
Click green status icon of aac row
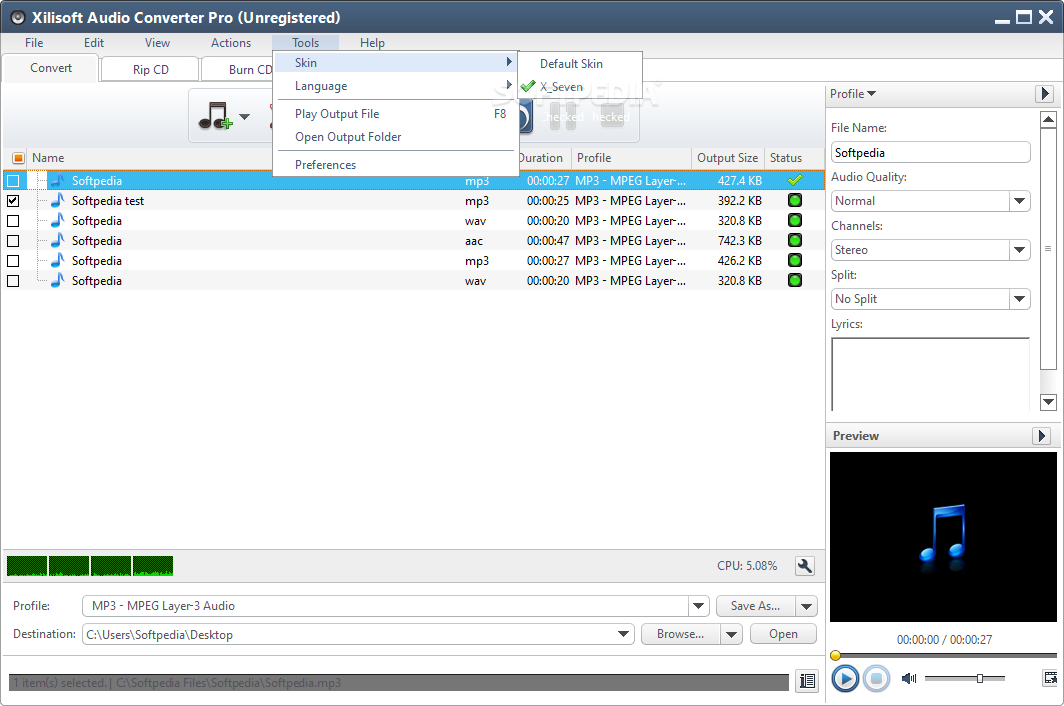point(795,240)
